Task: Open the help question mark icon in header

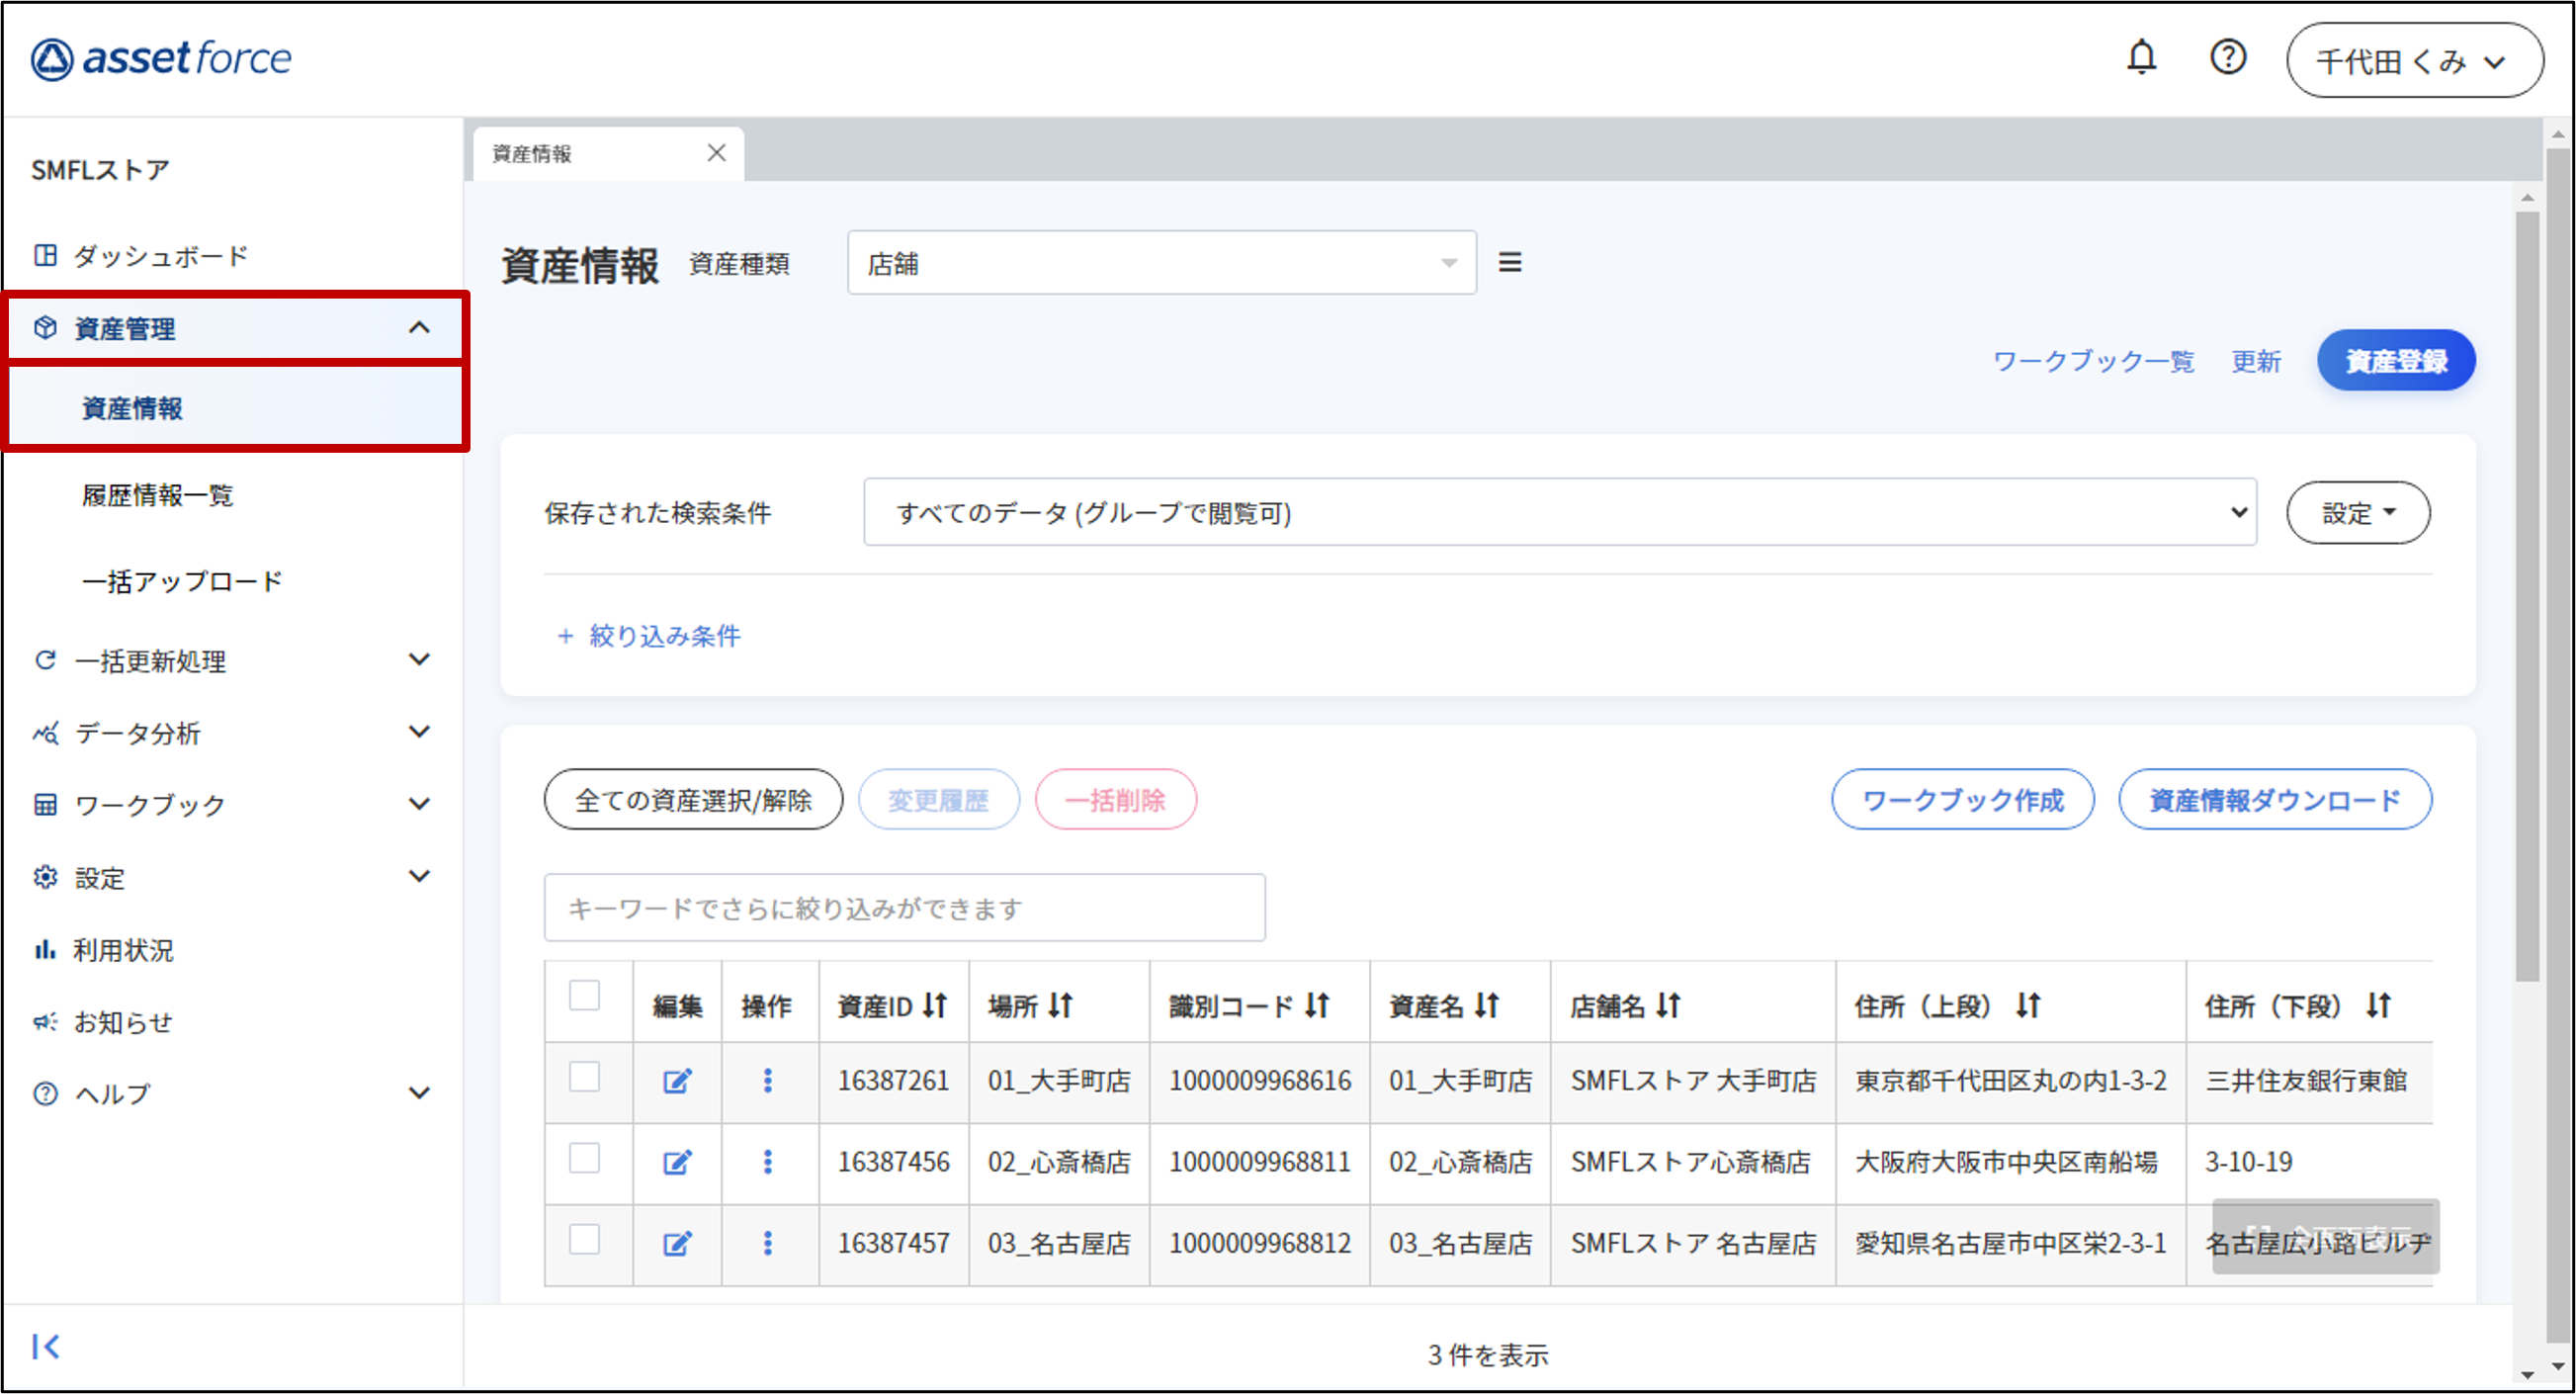Action: click(2227, 57)
